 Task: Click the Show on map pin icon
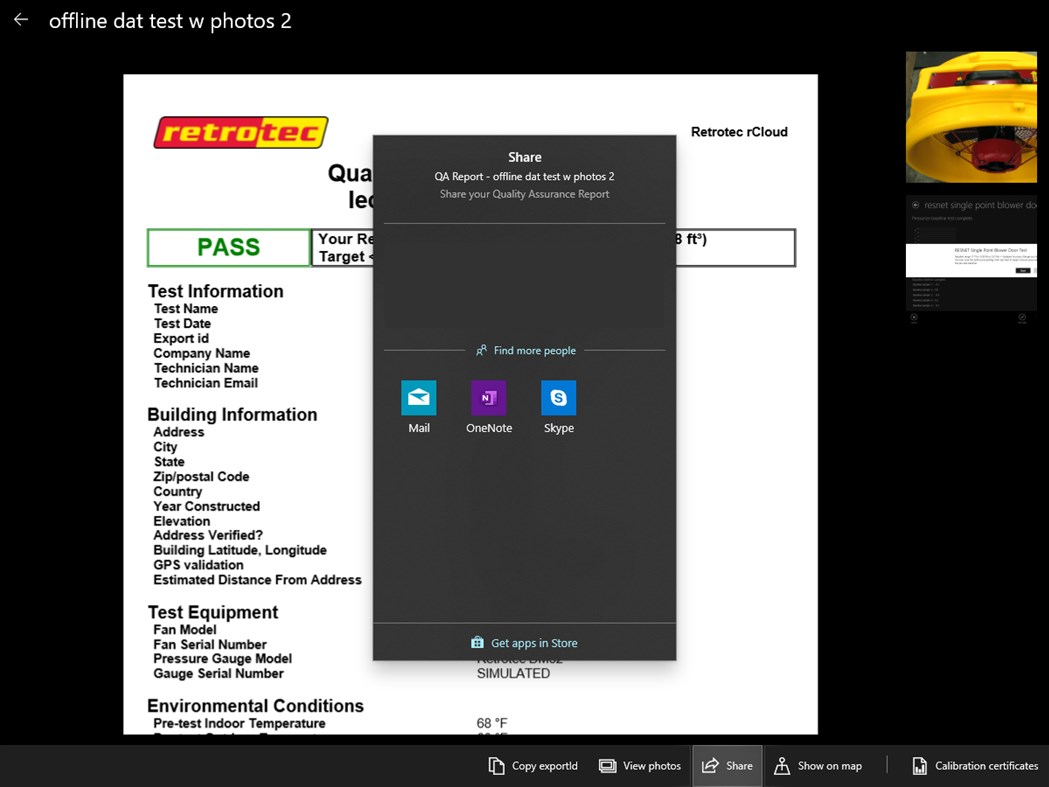pos(782,765)
